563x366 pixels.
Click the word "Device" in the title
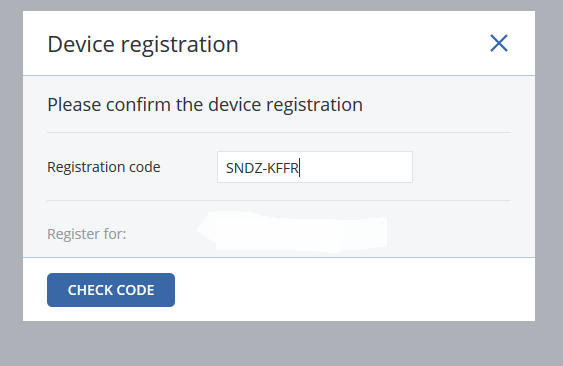tap(81, 44)
